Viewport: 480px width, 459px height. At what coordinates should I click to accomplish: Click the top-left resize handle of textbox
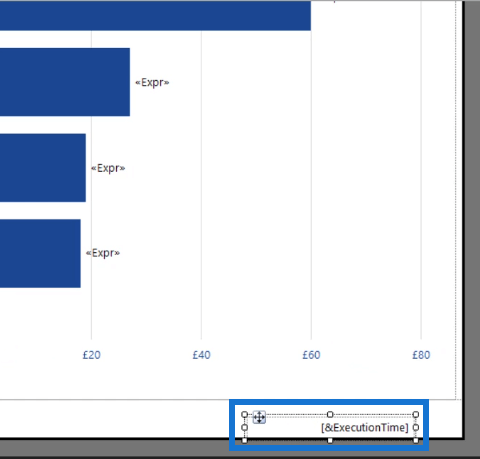tap(244, 414)
